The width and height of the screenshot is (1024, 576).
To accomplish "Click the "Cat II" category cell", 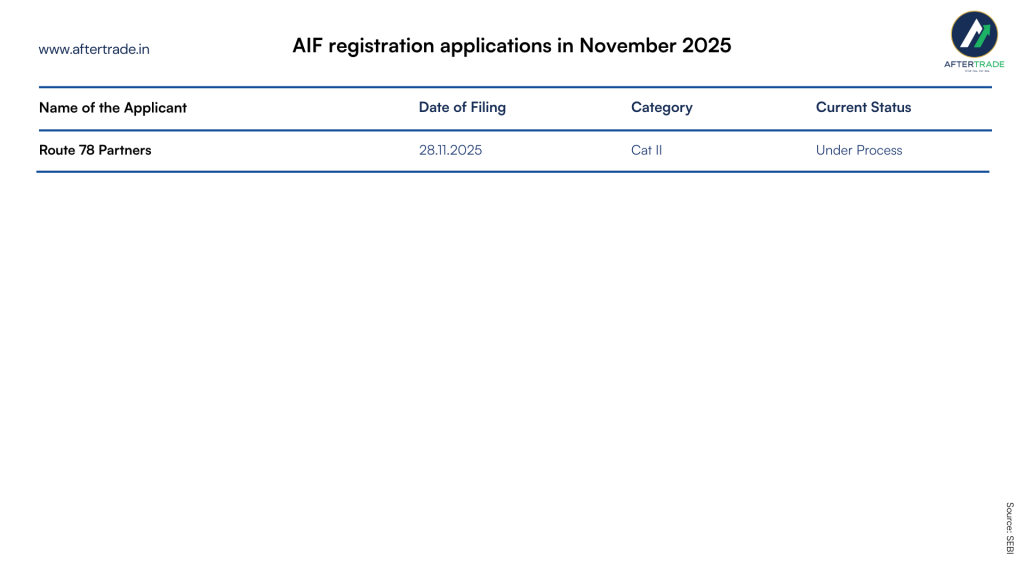I will click(646, 150).
